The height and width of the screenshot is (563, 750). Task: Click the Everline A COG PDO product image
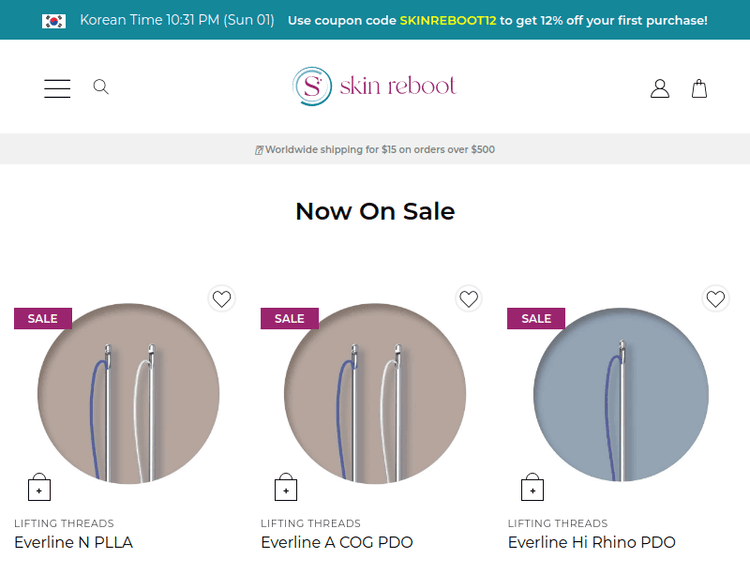[375, 394]
